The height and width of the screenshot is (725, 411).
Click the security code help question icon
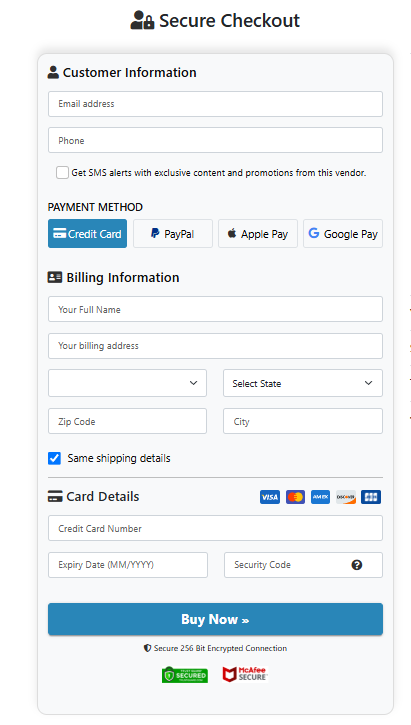point(356,565)
